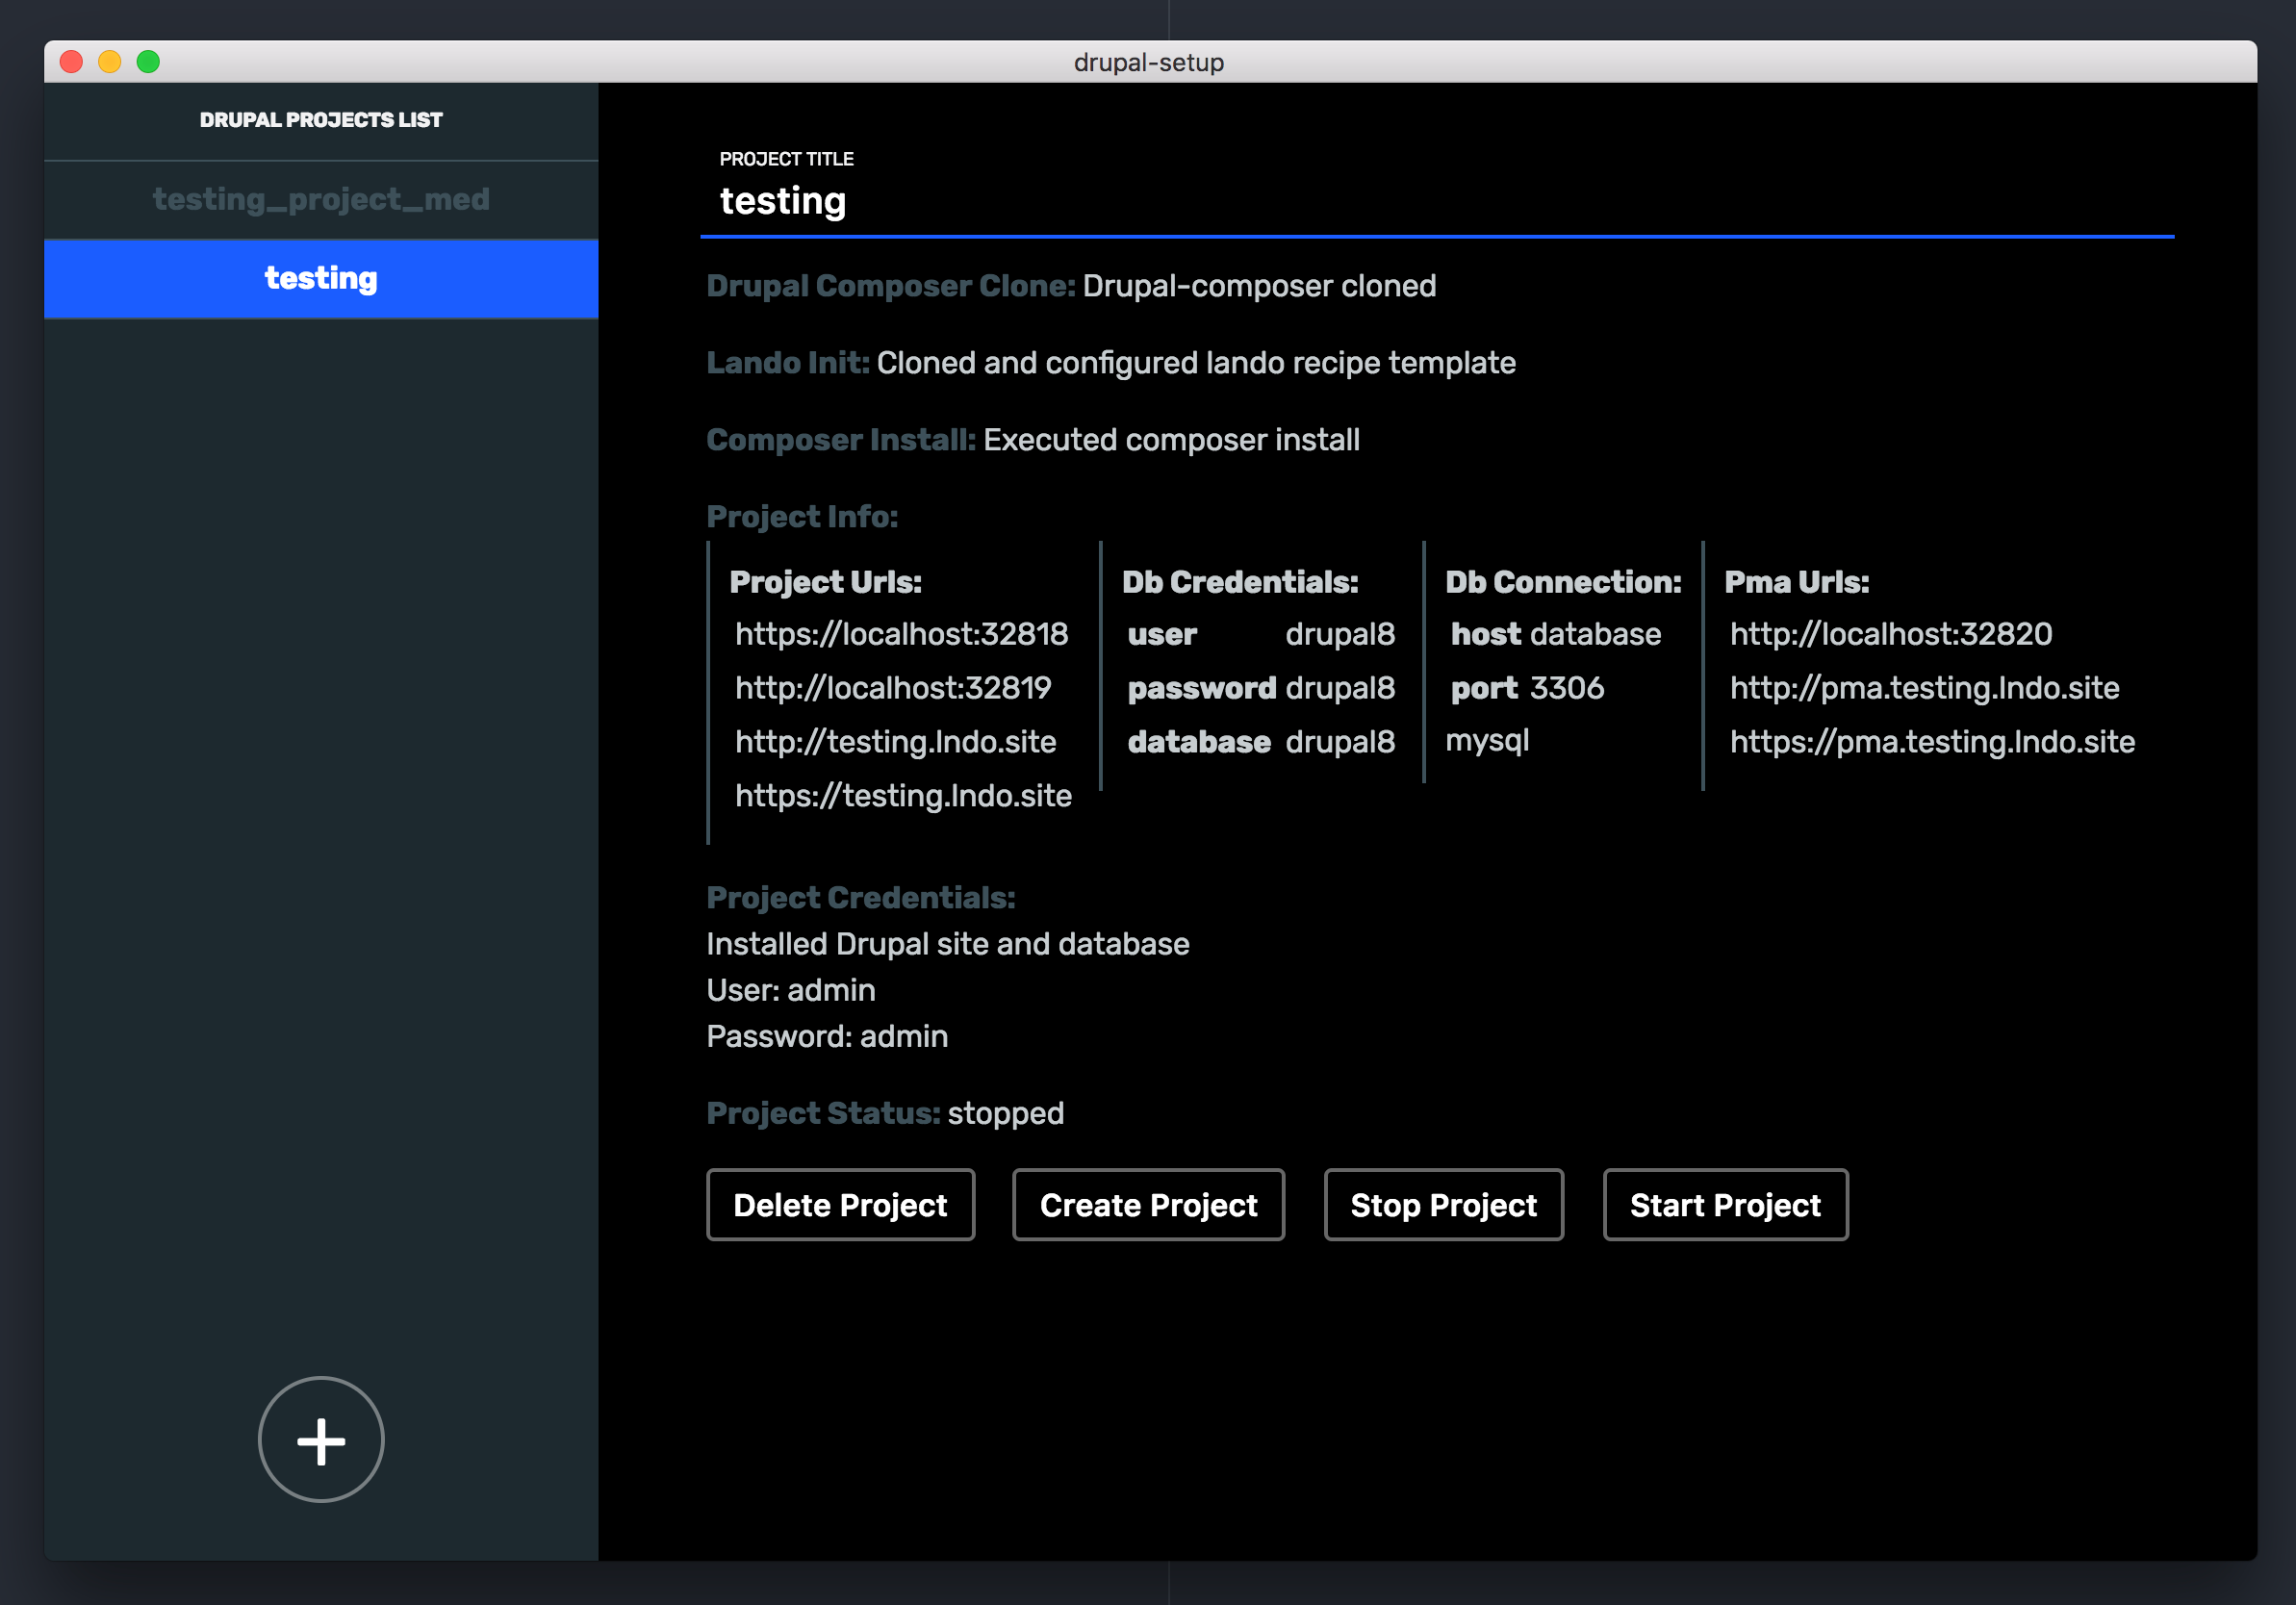Image resolution: width=2296 pixels, height=1605 pixels.
Task: Open https://testing.lndo.site link
Action: [x=903, y=796]
